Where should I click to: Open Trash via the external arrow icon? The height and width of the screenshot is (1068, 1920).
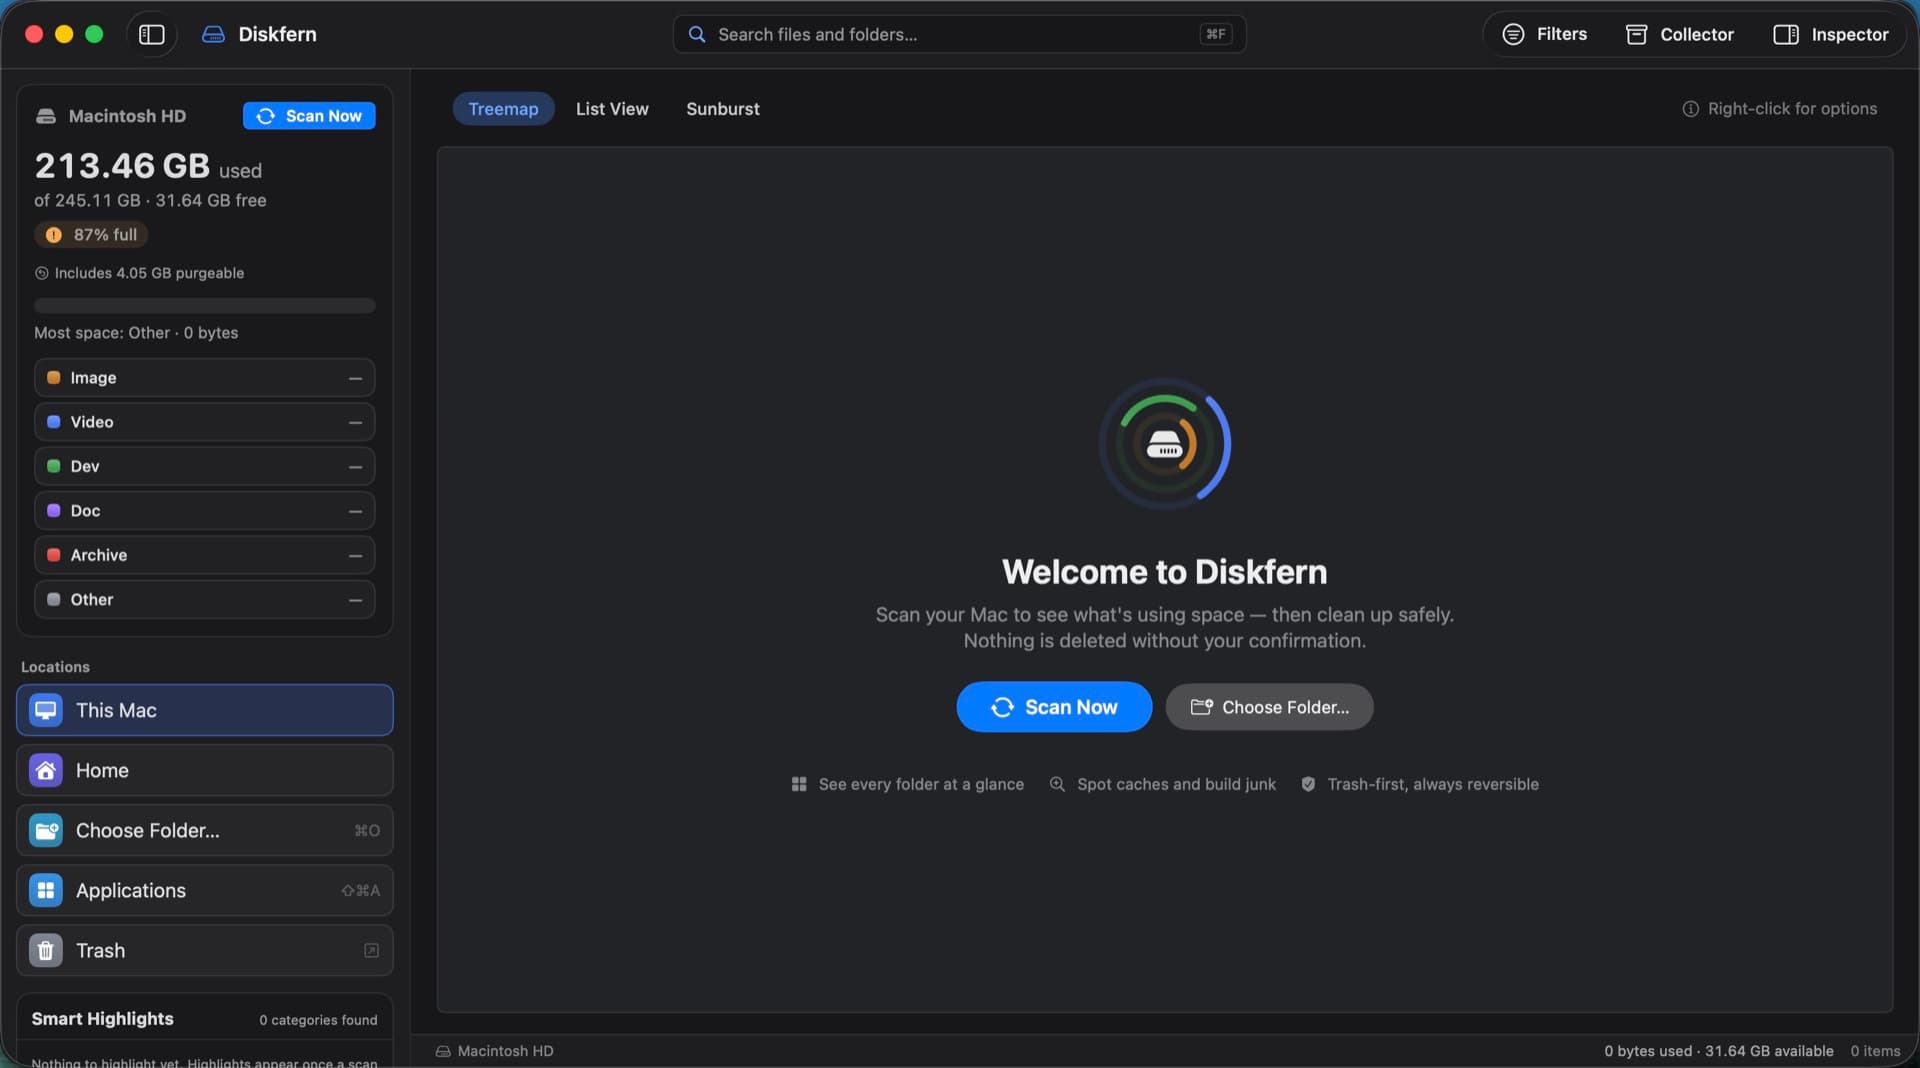pos(371,950)
